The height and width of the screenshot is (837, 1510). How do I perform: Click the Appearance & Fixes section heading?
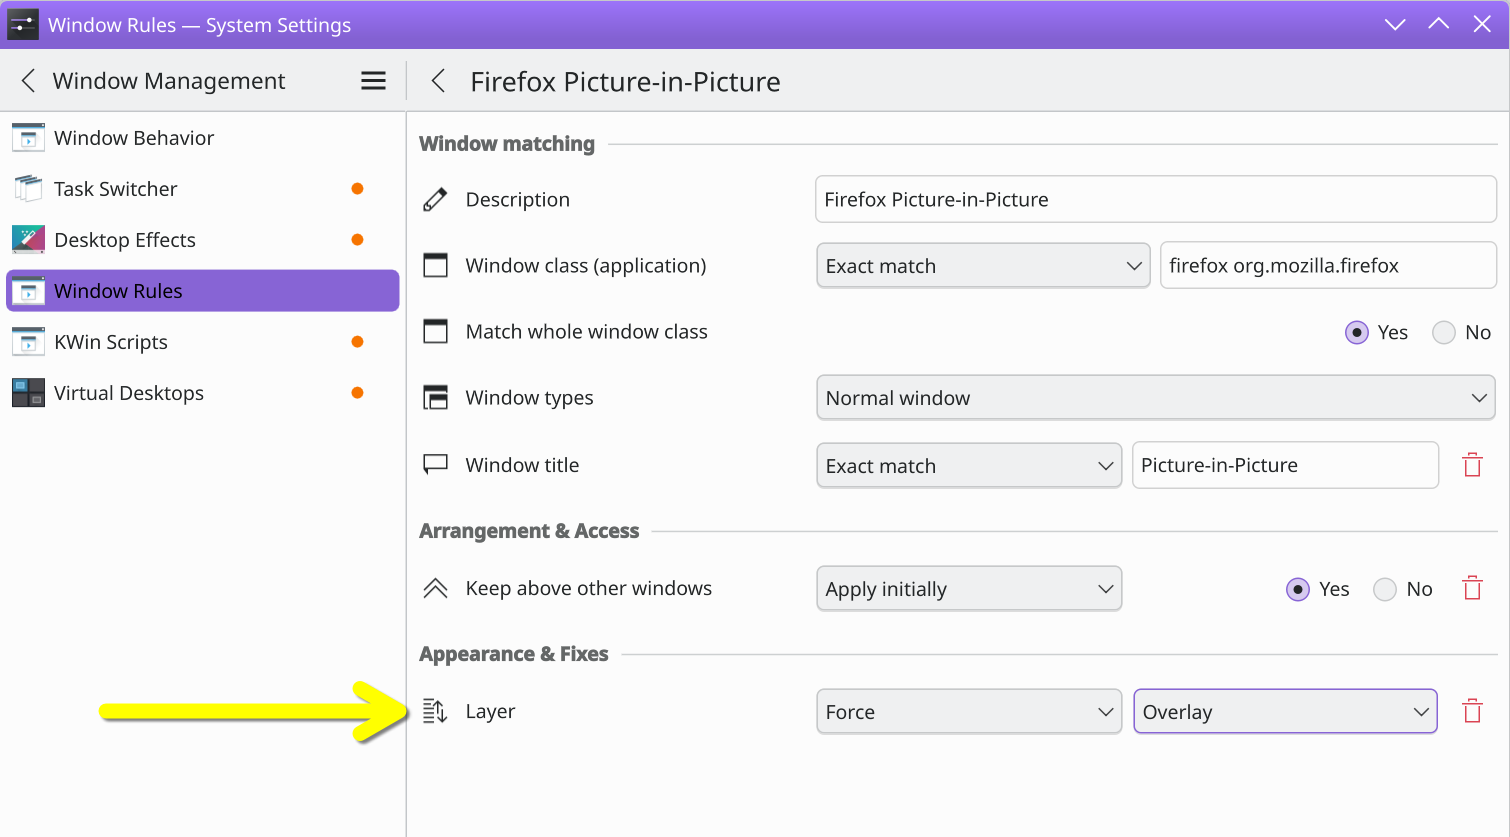pos(514,654)
